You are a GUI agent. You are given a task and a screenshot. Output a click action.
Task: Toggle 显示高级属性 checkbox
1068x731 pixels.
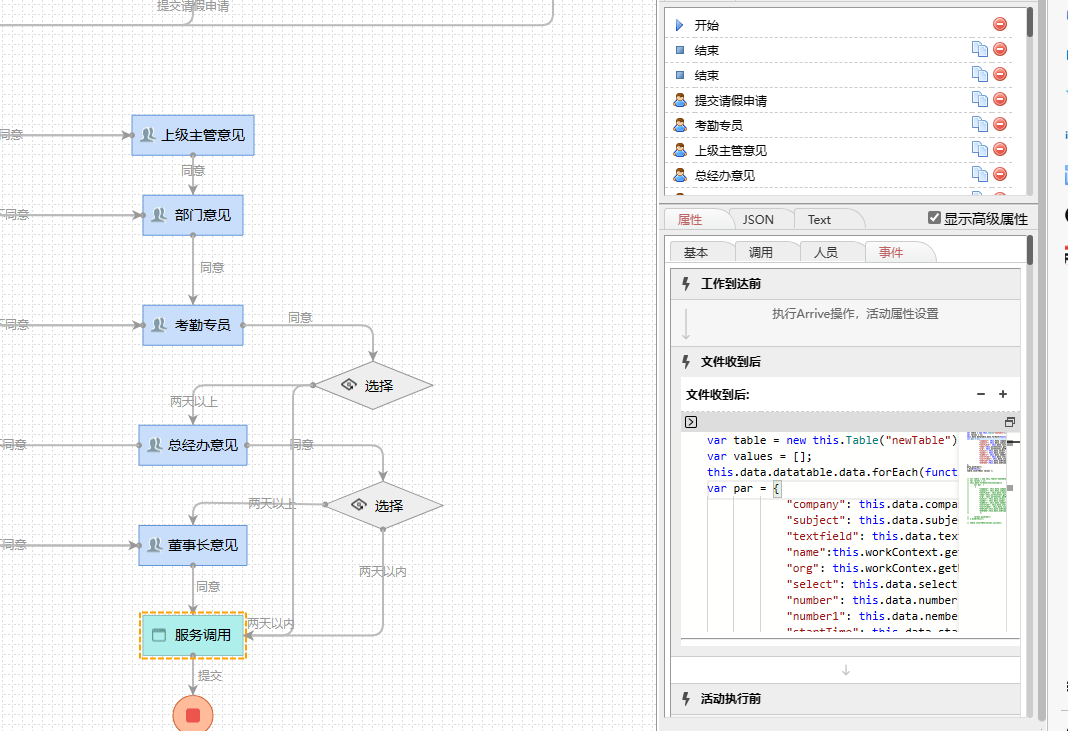coord(934,217)
